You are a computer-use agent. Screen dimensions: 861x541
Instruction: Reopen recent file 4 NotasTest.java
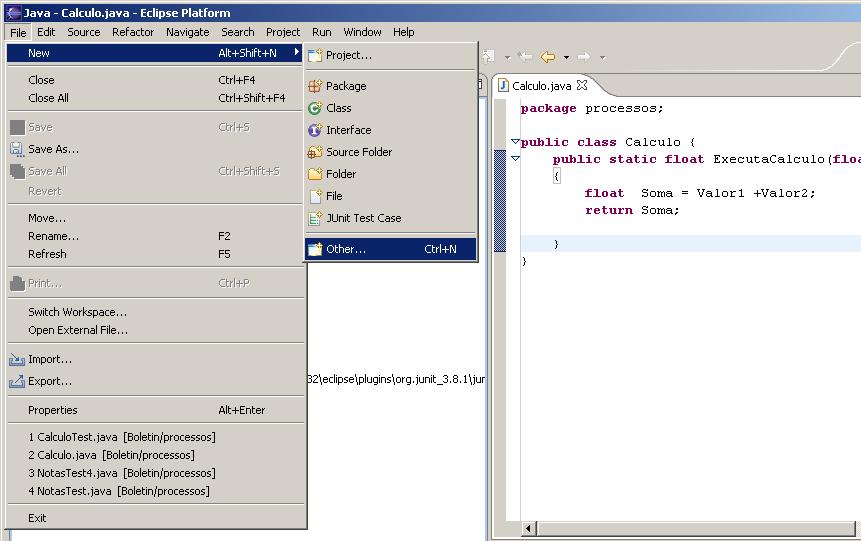pyautogui.click(x=156, y=492)
